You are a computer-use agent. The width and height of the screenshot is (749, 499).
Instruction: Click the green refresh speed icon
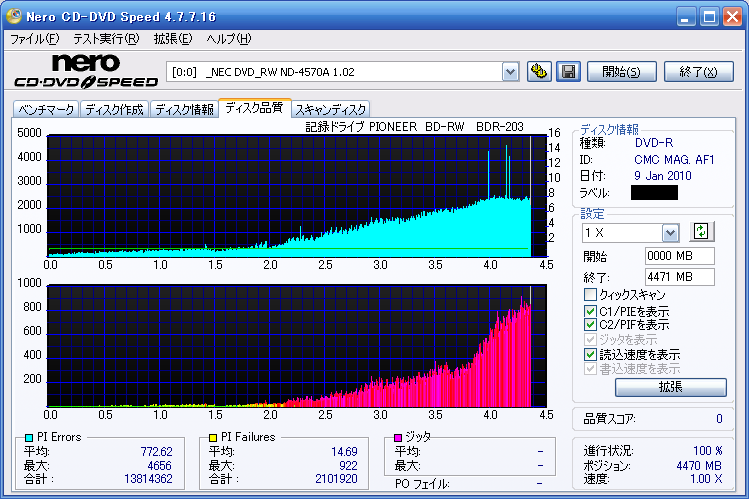coord(701,232)
